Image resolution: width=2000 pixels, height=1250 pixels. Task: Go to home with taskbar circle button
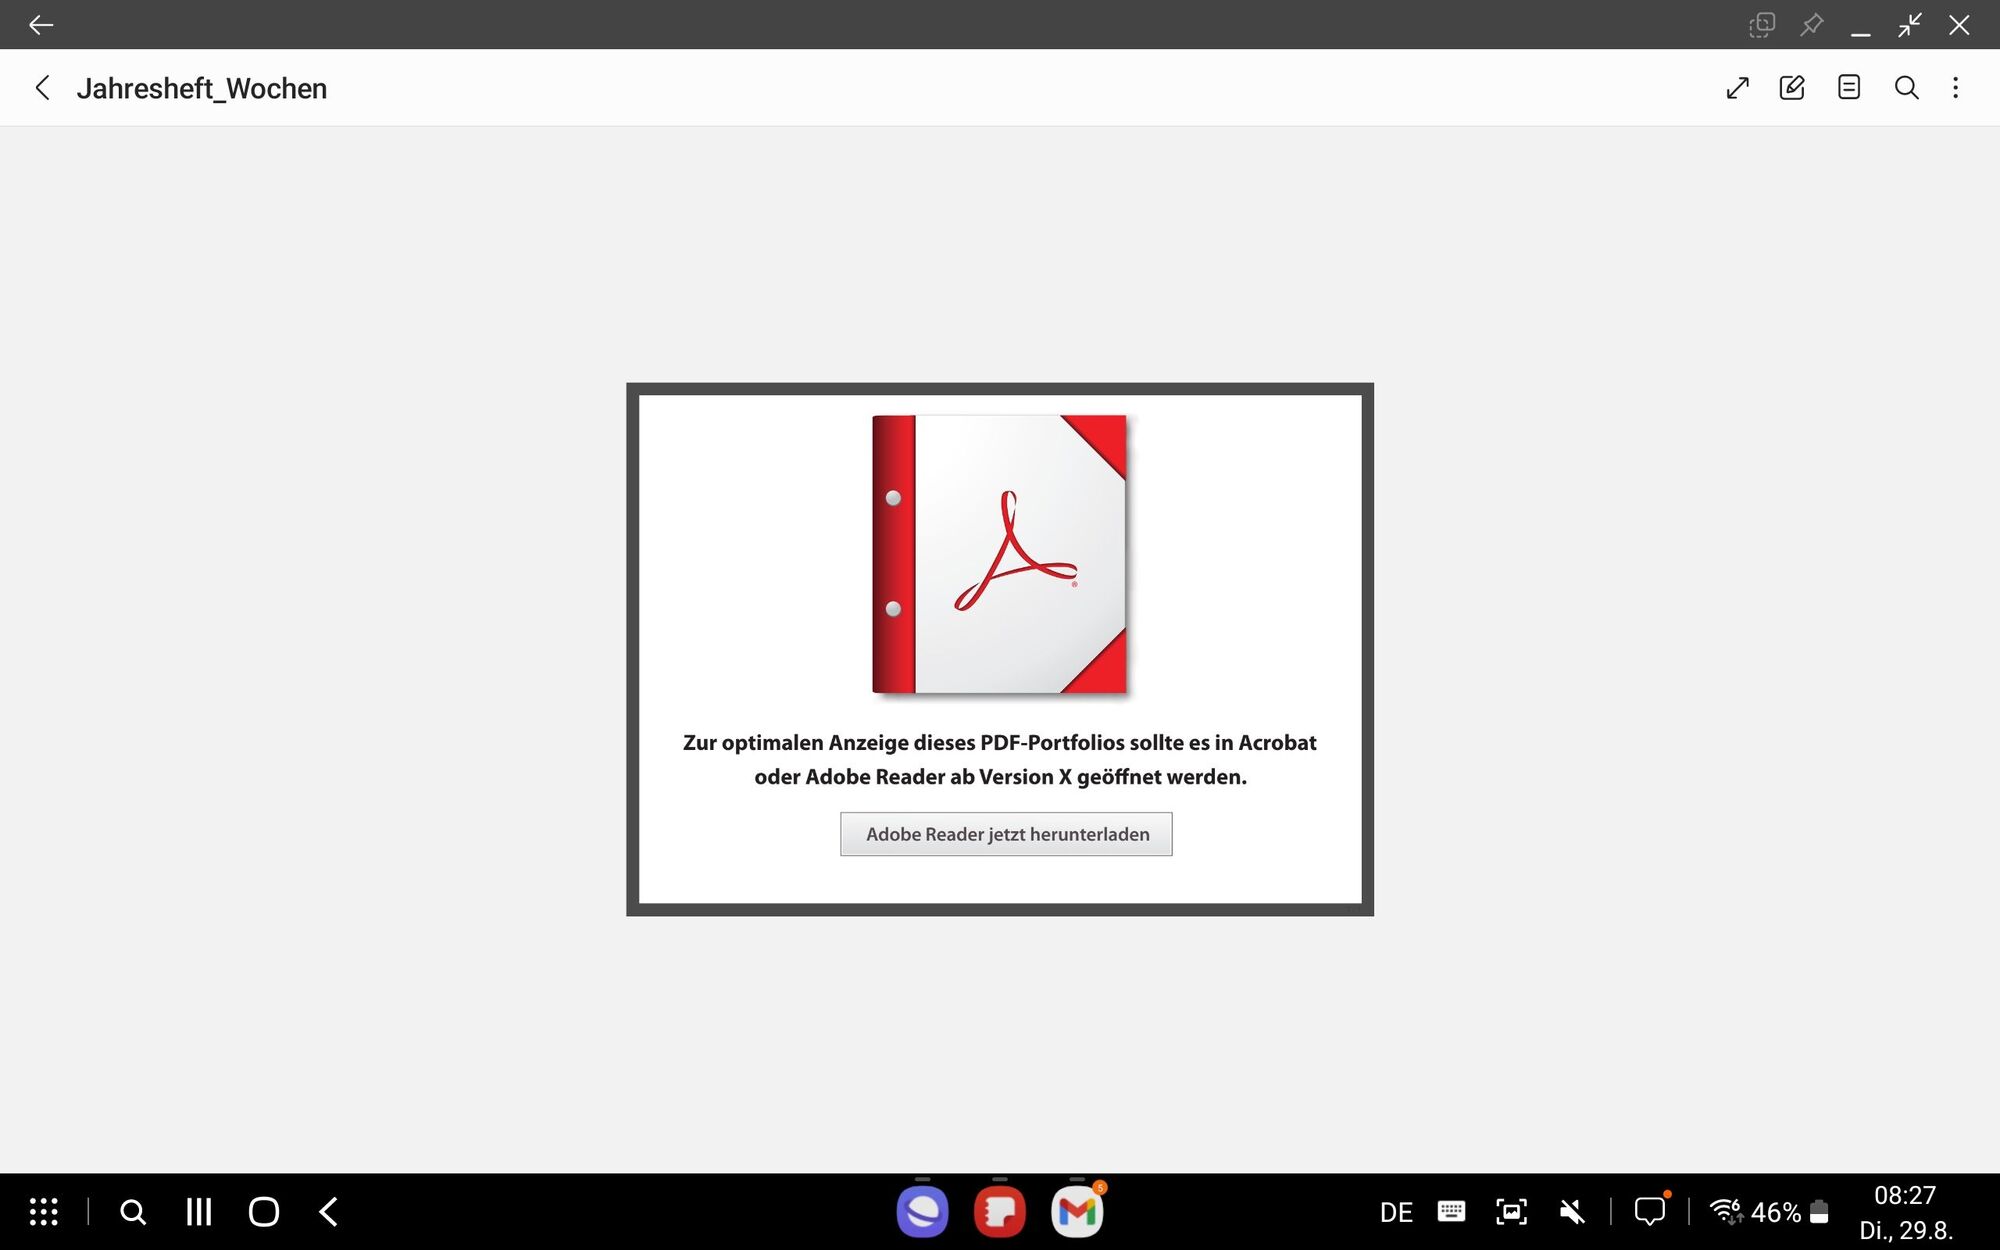[264, 1212]
